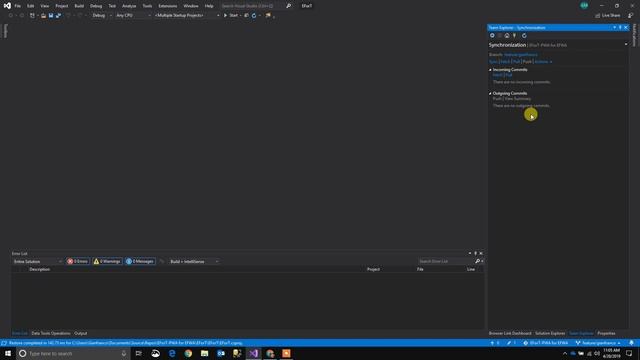Open Chrome from the taskbar
This screenshot has width=640, height=360.
188,353
